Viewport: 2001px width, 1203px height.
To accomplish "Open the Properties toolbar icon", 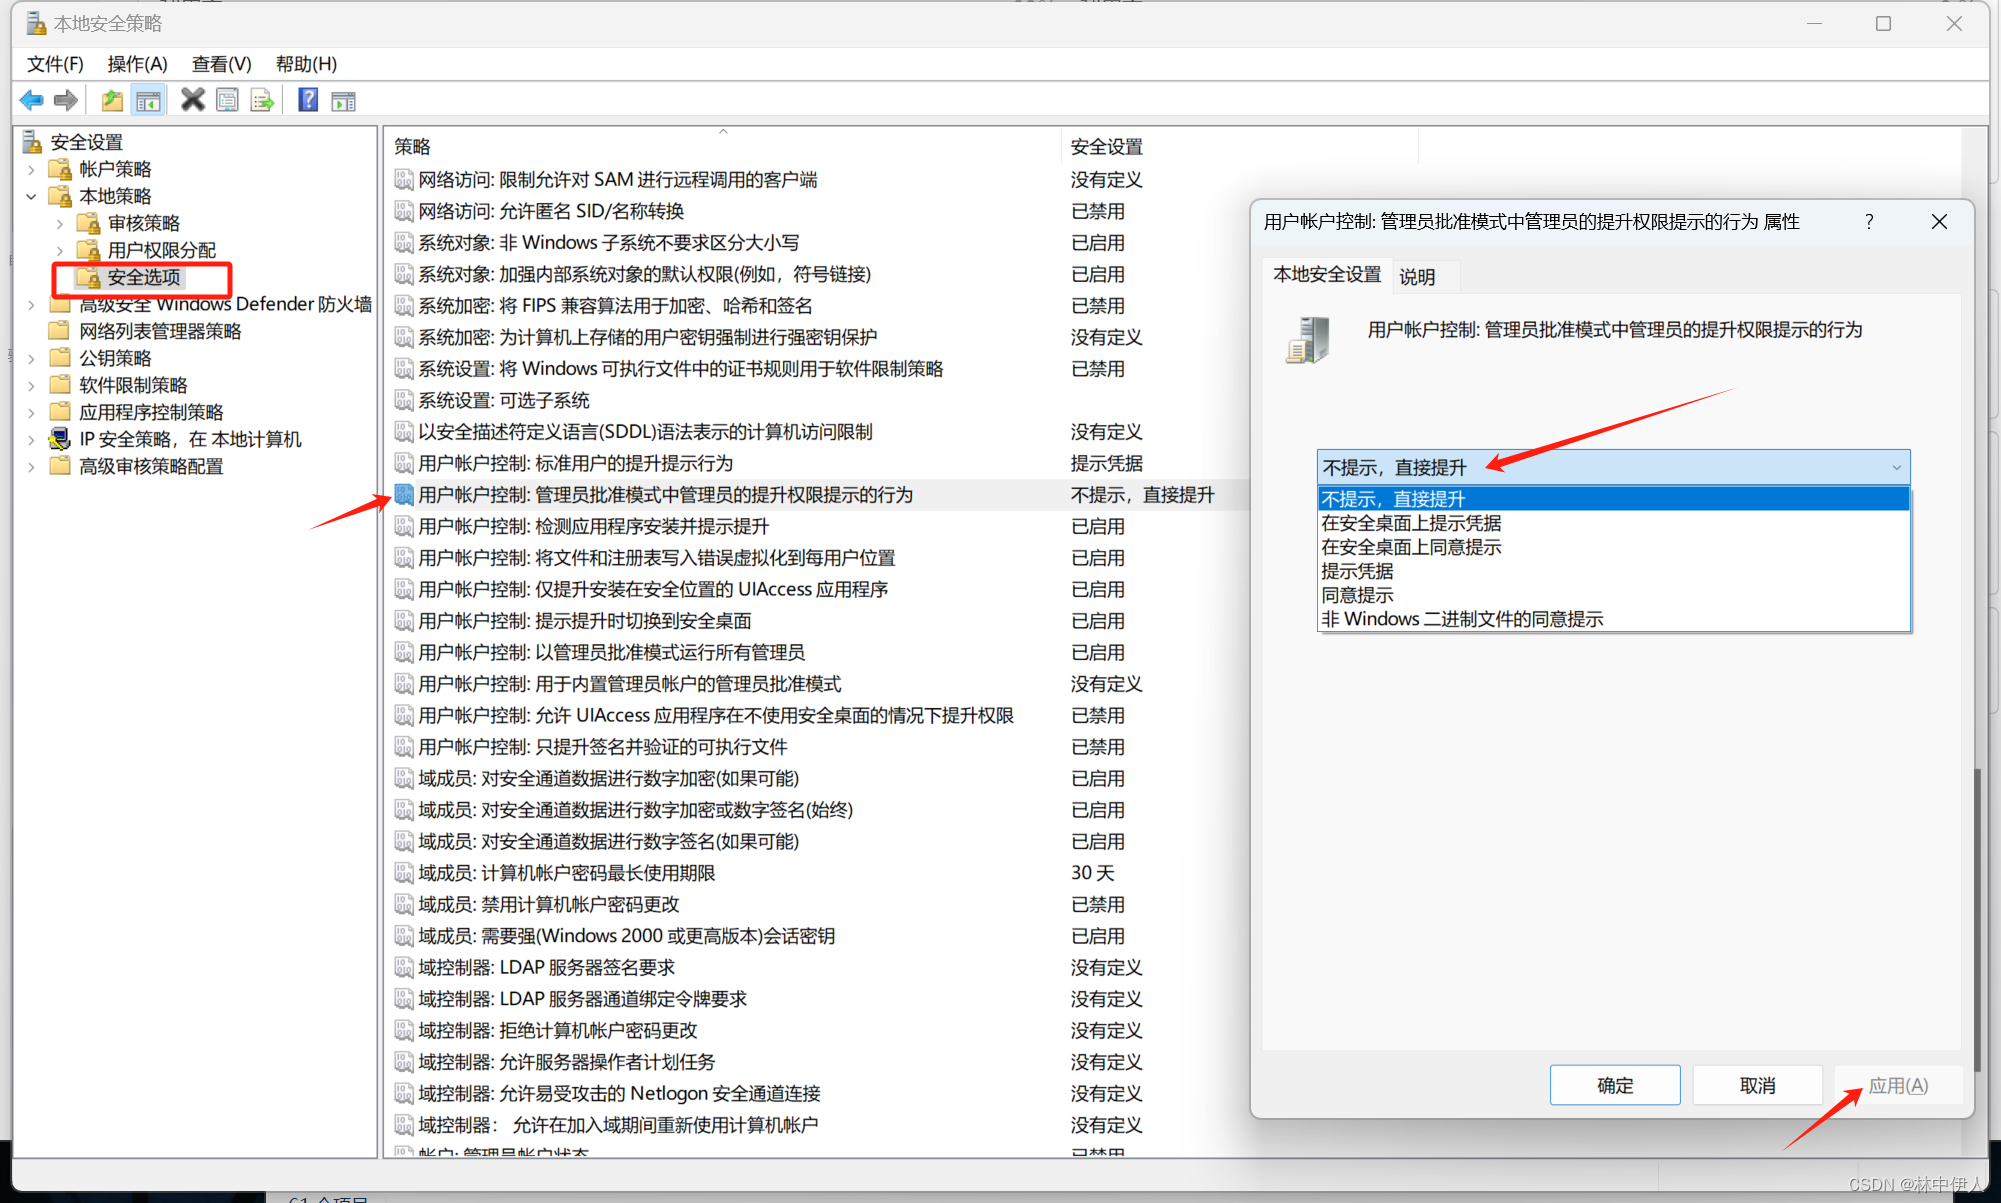I will (228, 100).
